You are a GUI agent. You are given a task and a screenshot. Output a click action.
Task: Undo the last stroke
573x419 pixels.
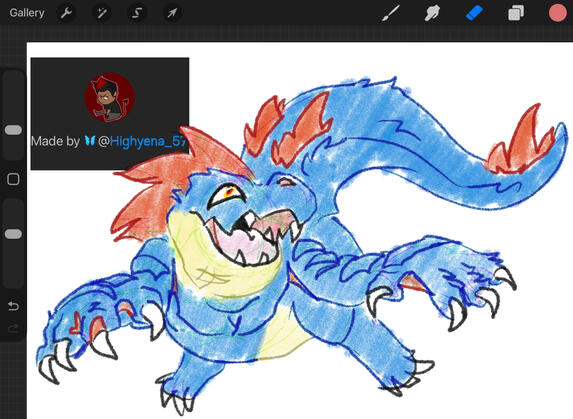(x=13, y=305)
